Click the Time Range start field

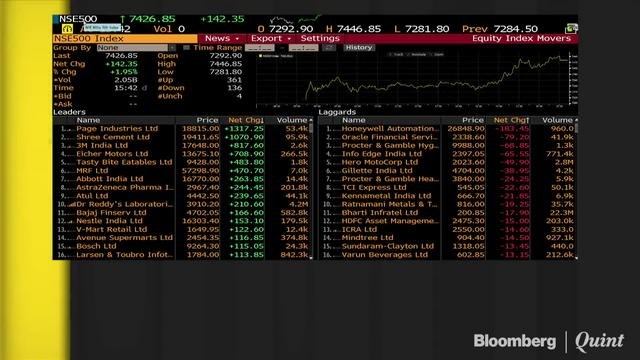260,48
